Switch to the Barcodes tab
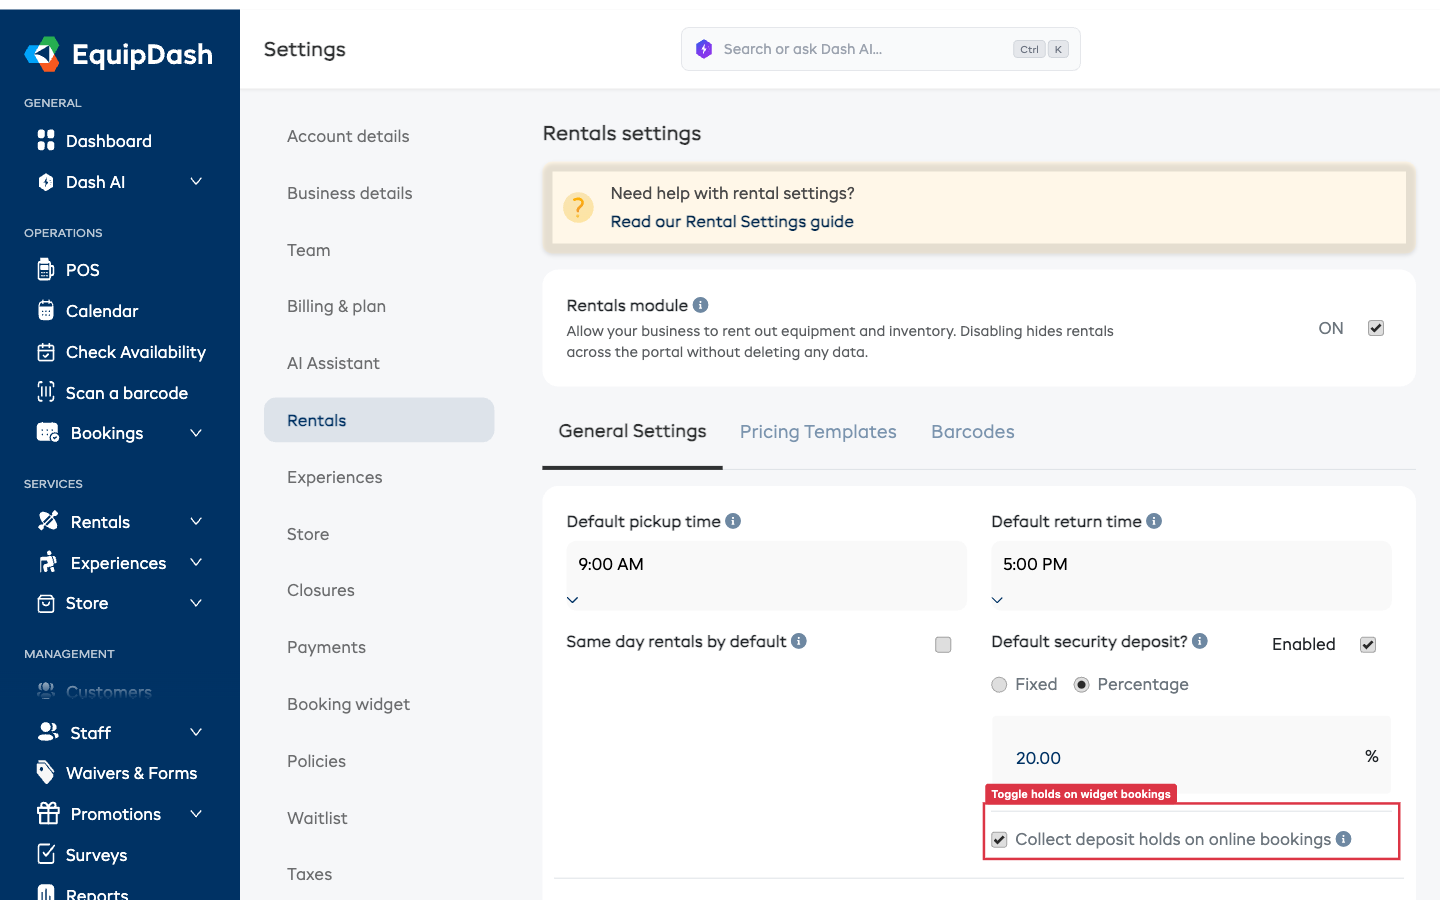 tap(973, 432)
